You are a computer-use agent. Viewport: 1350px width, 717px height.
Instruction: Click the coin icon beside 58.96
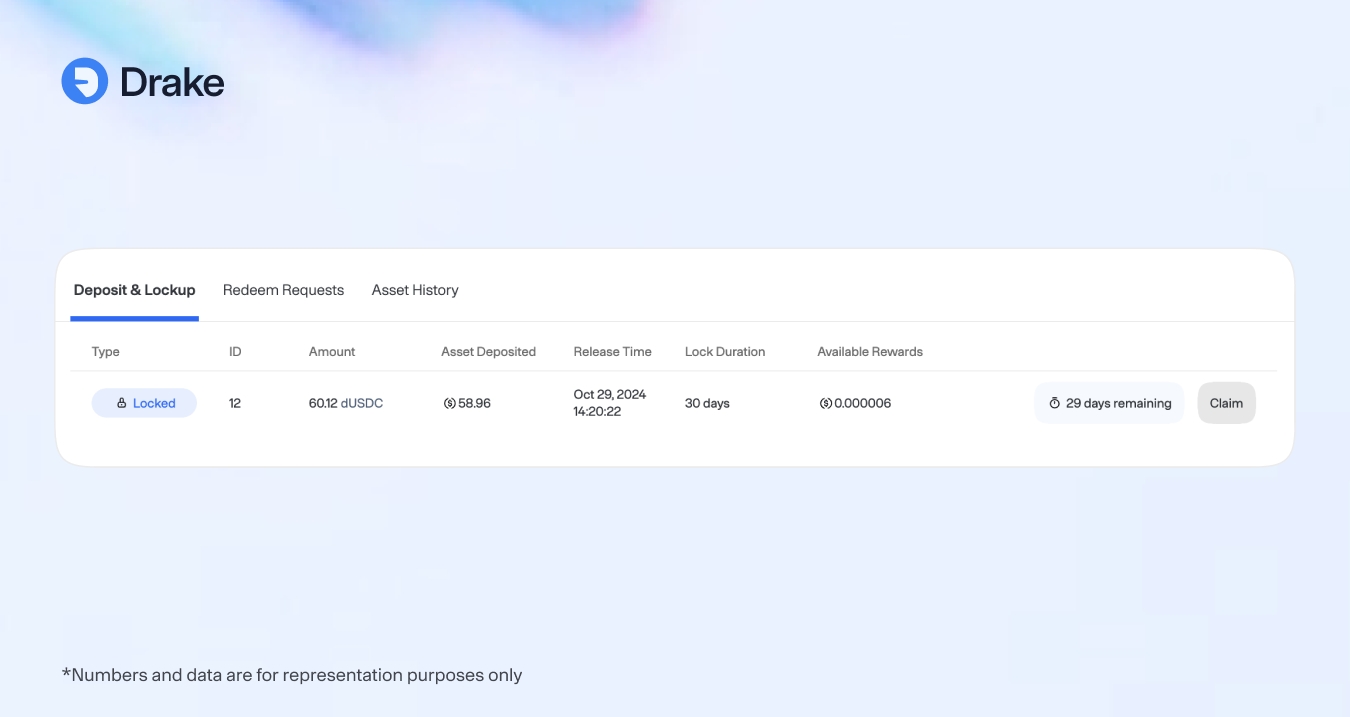(x=449, y=403)
